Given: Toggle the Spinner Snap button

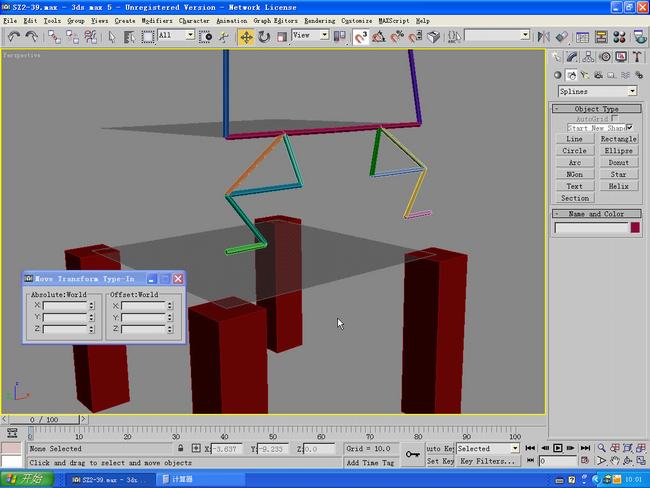Looking at the screenshot, I should (415, 37).
